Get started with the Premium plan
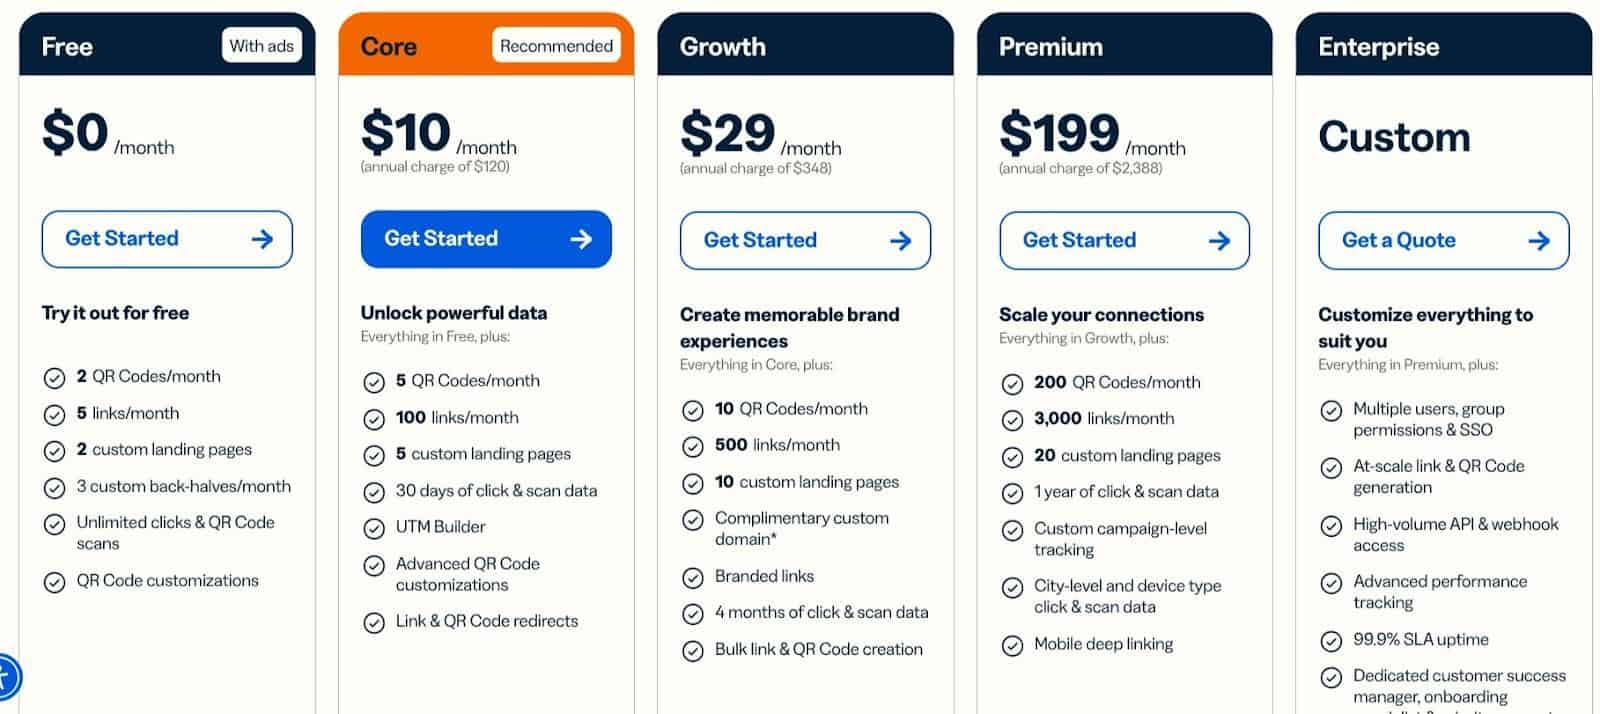This screenshot has width=1600, height=714. tap(1124, 241)
